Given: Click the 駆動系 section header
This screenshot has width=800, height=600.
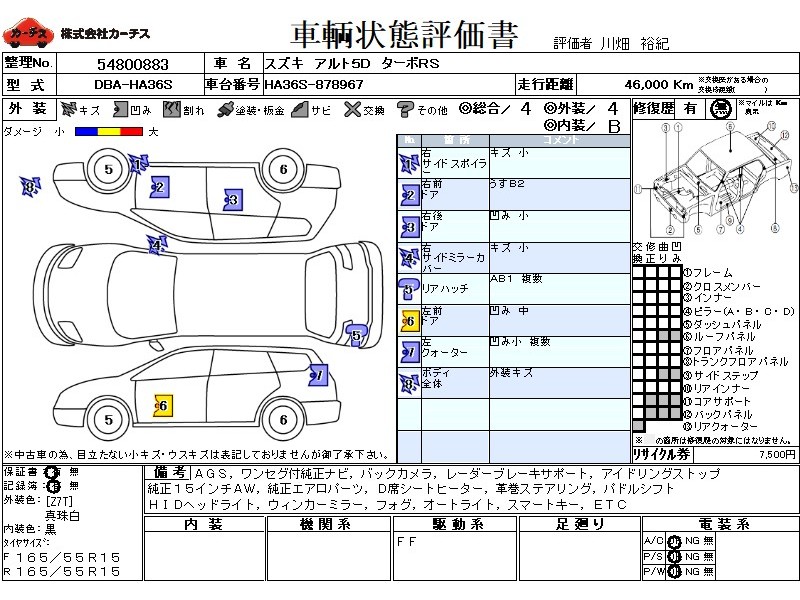Looking at the screenshot, I should coord(455,524).
